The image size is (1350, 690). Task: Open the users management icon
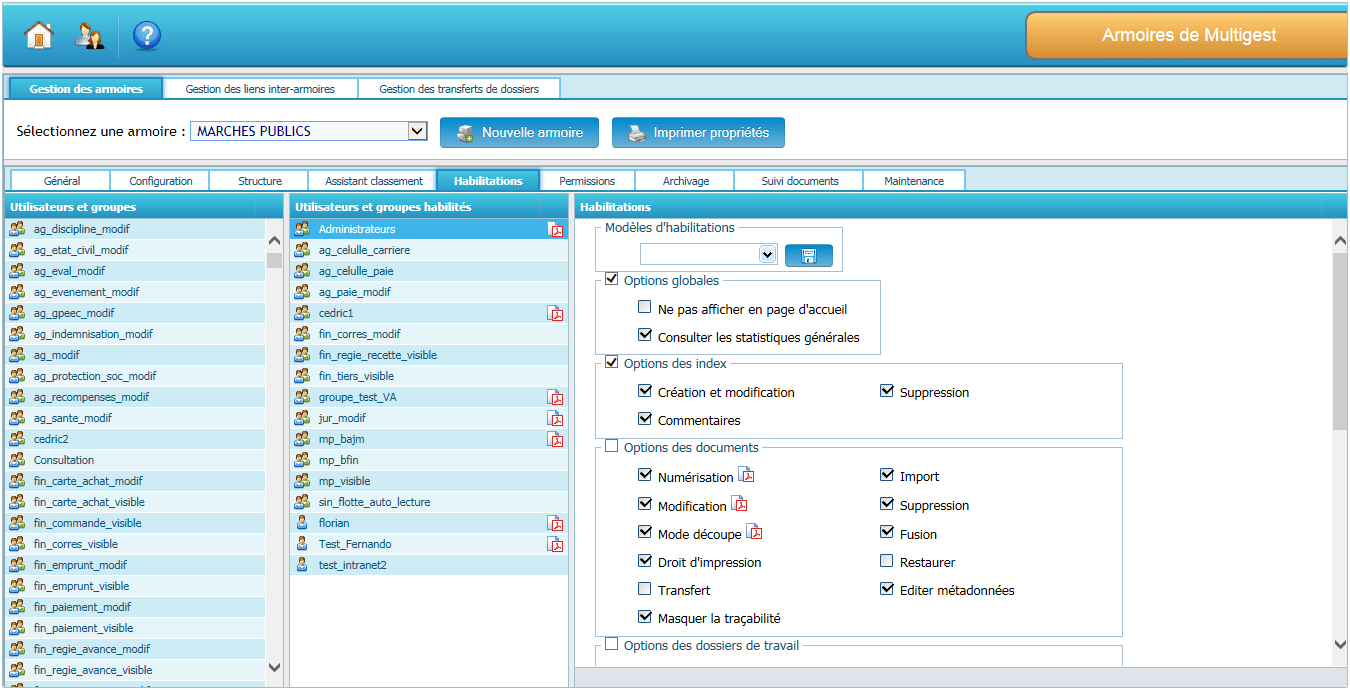tap(90, 36)
